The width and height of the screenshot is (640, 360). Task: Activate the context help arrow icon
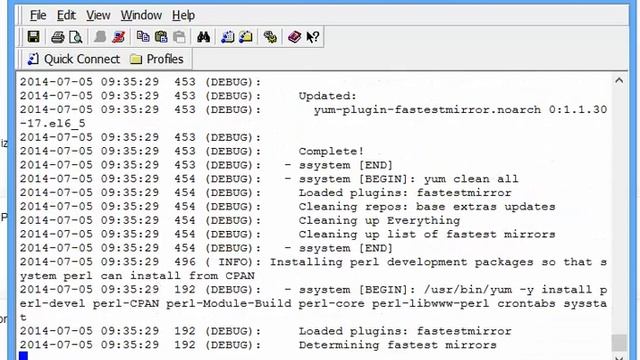313,37
